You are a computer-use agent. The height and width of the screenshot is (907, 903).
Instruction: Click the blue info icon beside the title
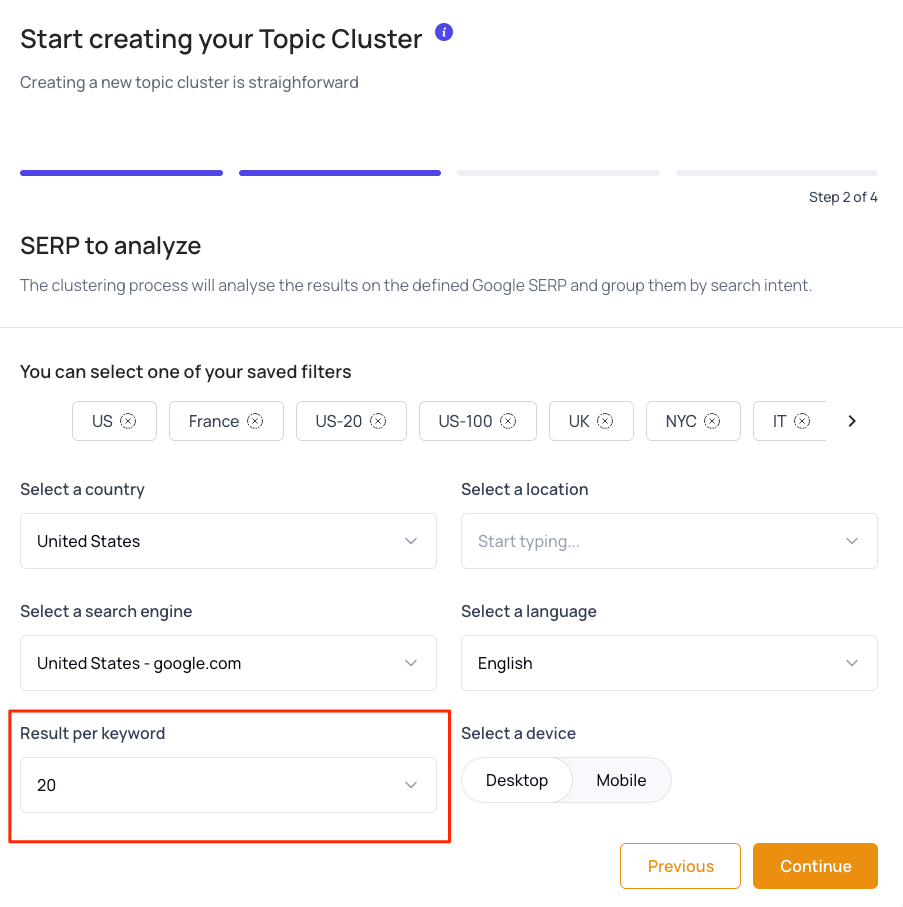click(x=444, y=32)
